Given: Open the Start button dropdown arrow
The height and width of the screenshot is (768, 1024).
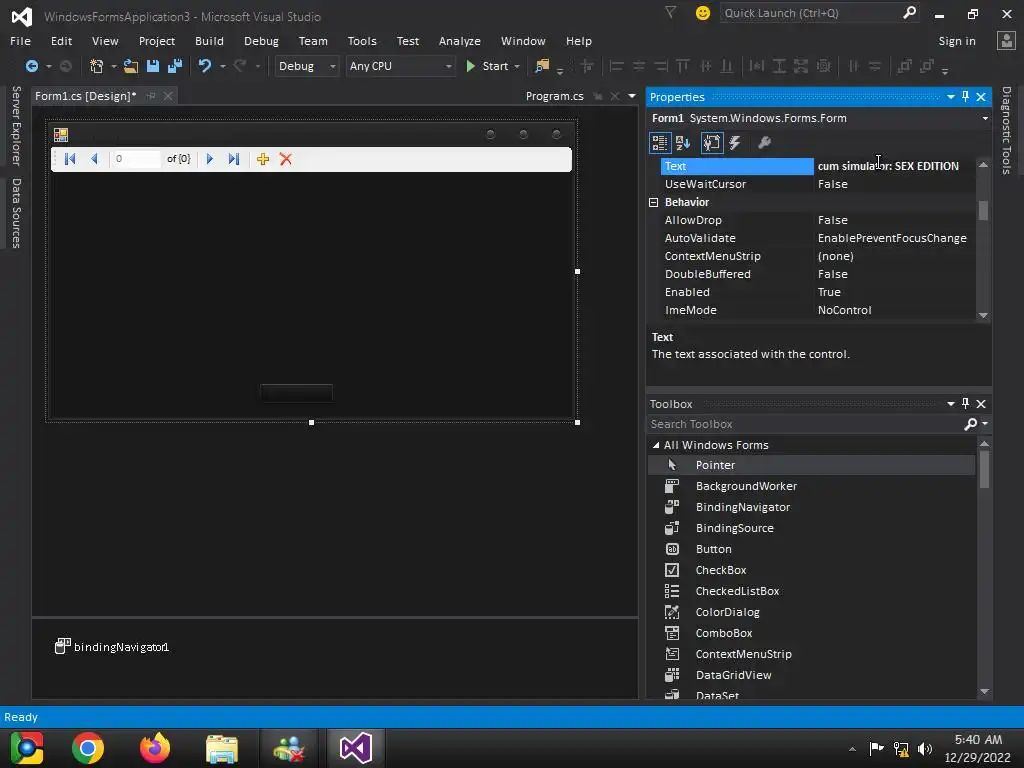Looking at the screenshot, I should click(517, 67).
